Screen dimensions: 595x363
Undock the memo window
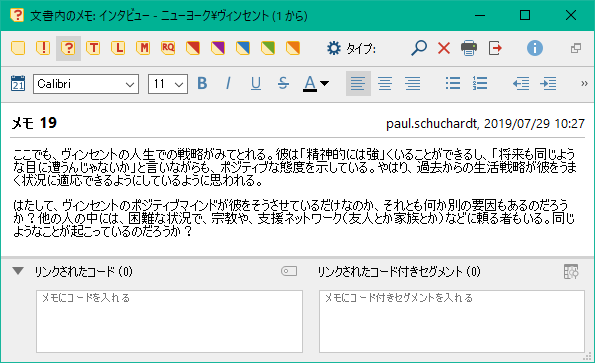point(576,48)
